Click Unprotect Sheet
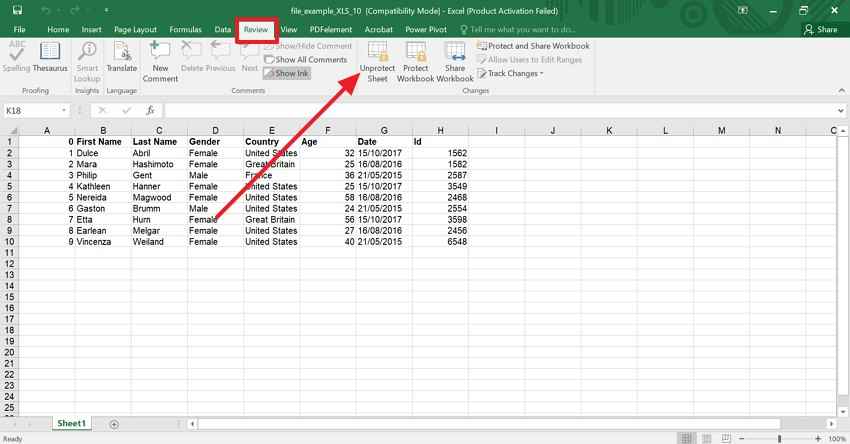The width and height of the screenshot is (850, 444). click(377, 61)
